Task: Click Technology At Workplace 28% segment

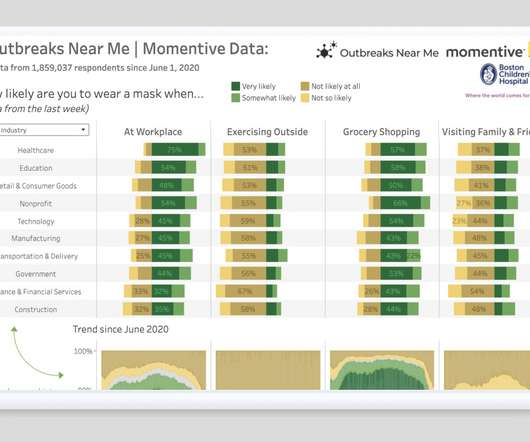Action: [x=143, y=221]
